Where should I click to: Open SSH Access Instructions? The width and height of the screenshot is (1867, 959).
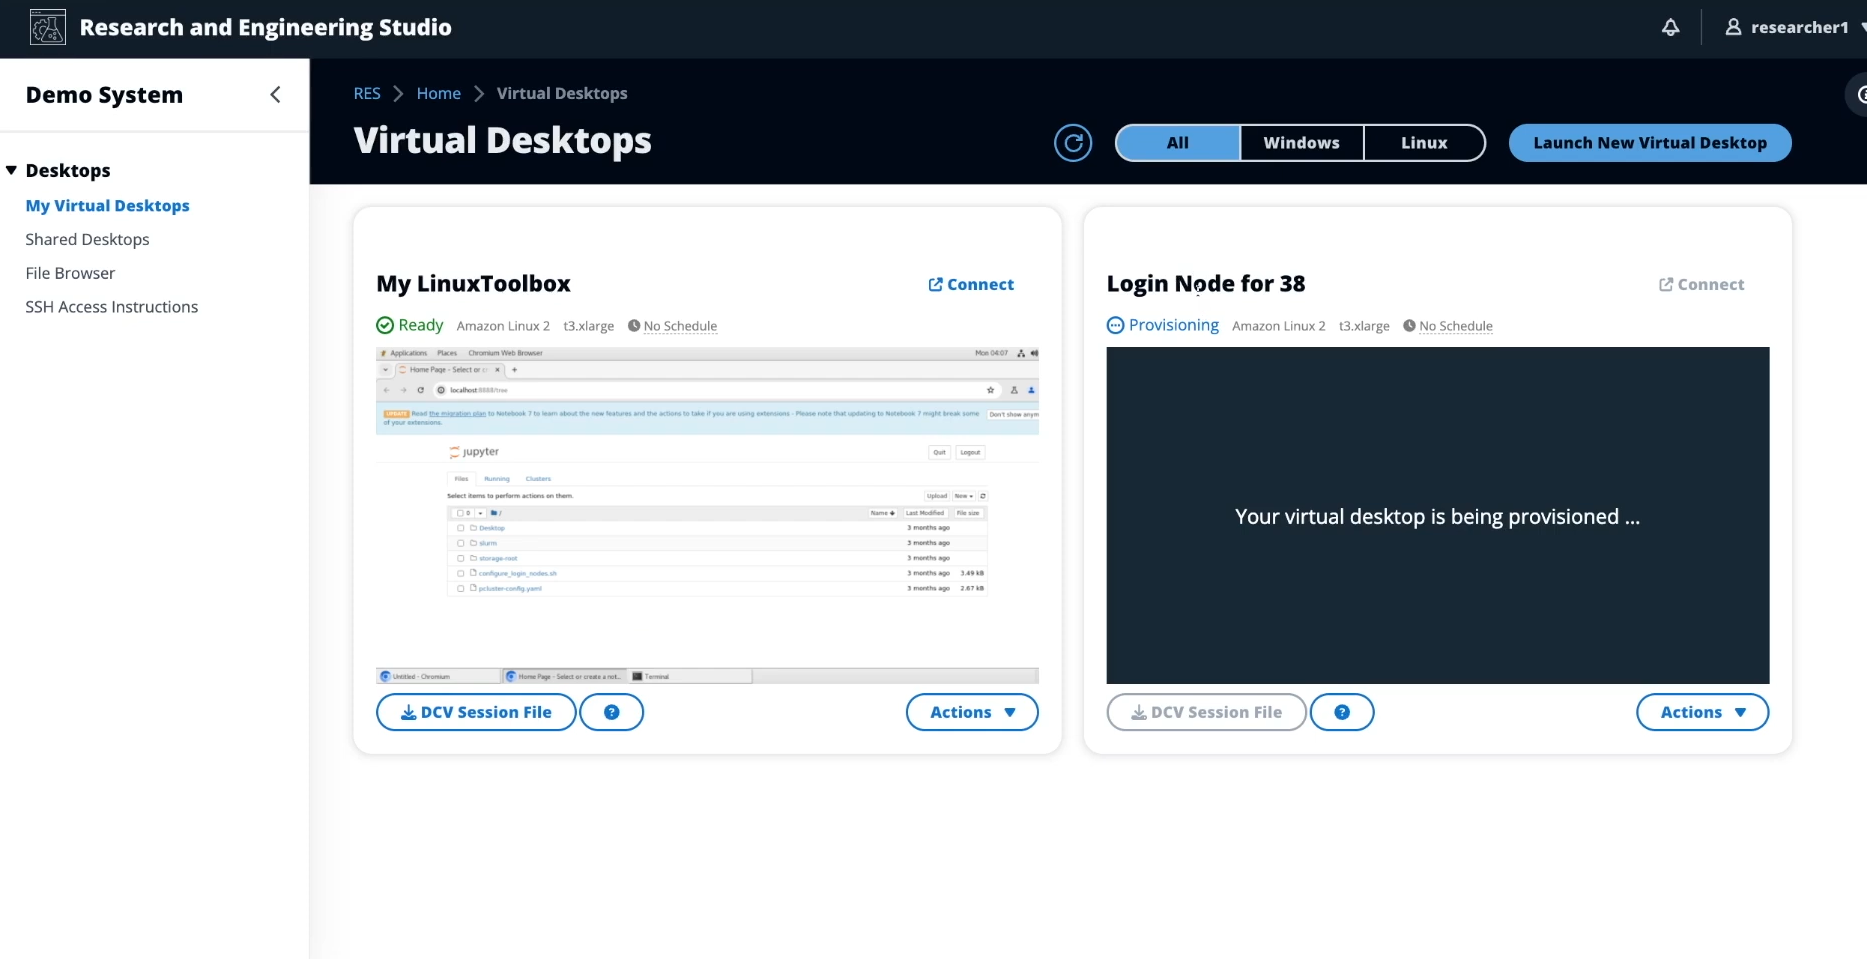(x=111, y=306)
